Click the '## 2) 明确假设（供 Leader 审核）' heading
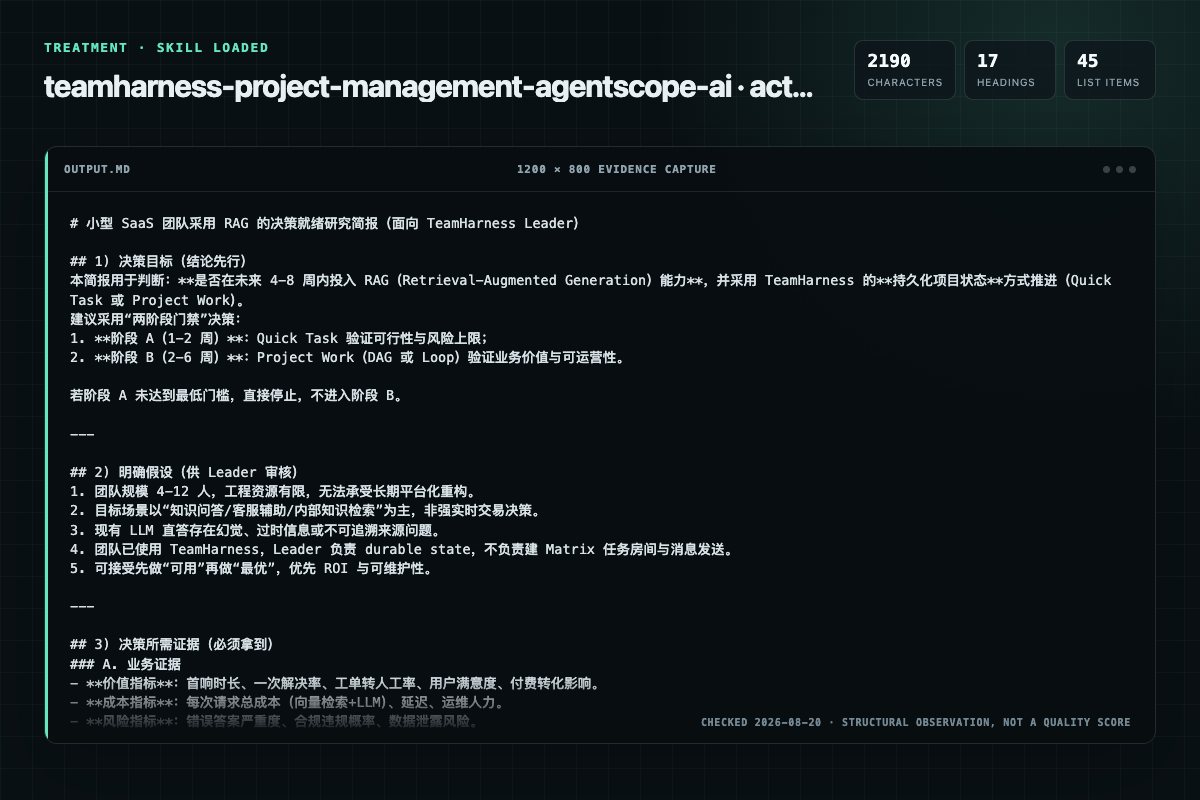 click(184, 472)
